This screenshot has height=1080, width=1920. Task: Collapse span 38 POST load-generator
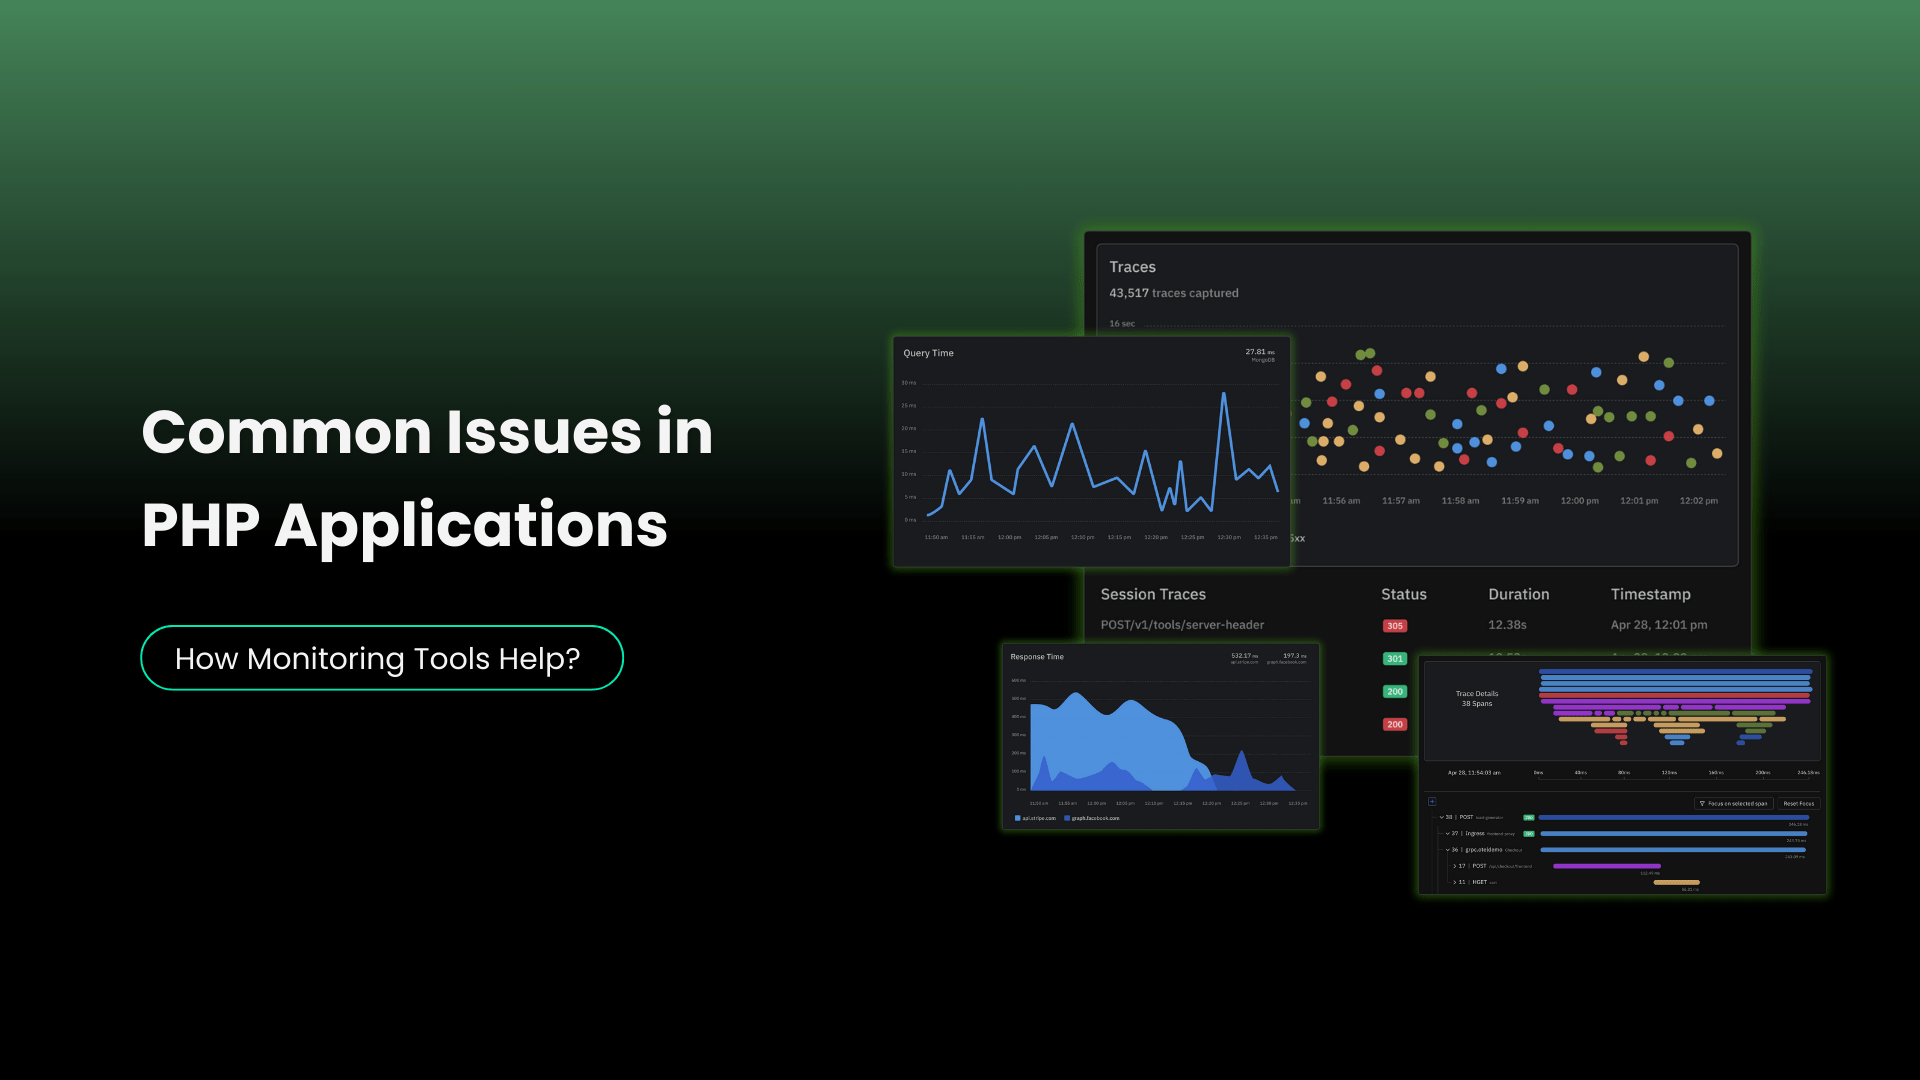click(1441, 817)
